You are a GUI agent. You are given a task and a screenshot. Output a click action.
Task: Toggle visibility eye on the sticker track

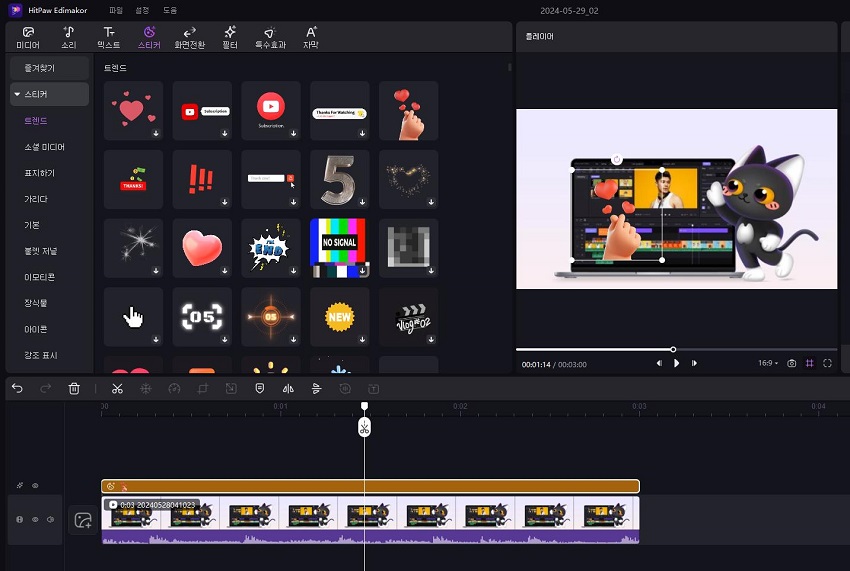35,486
